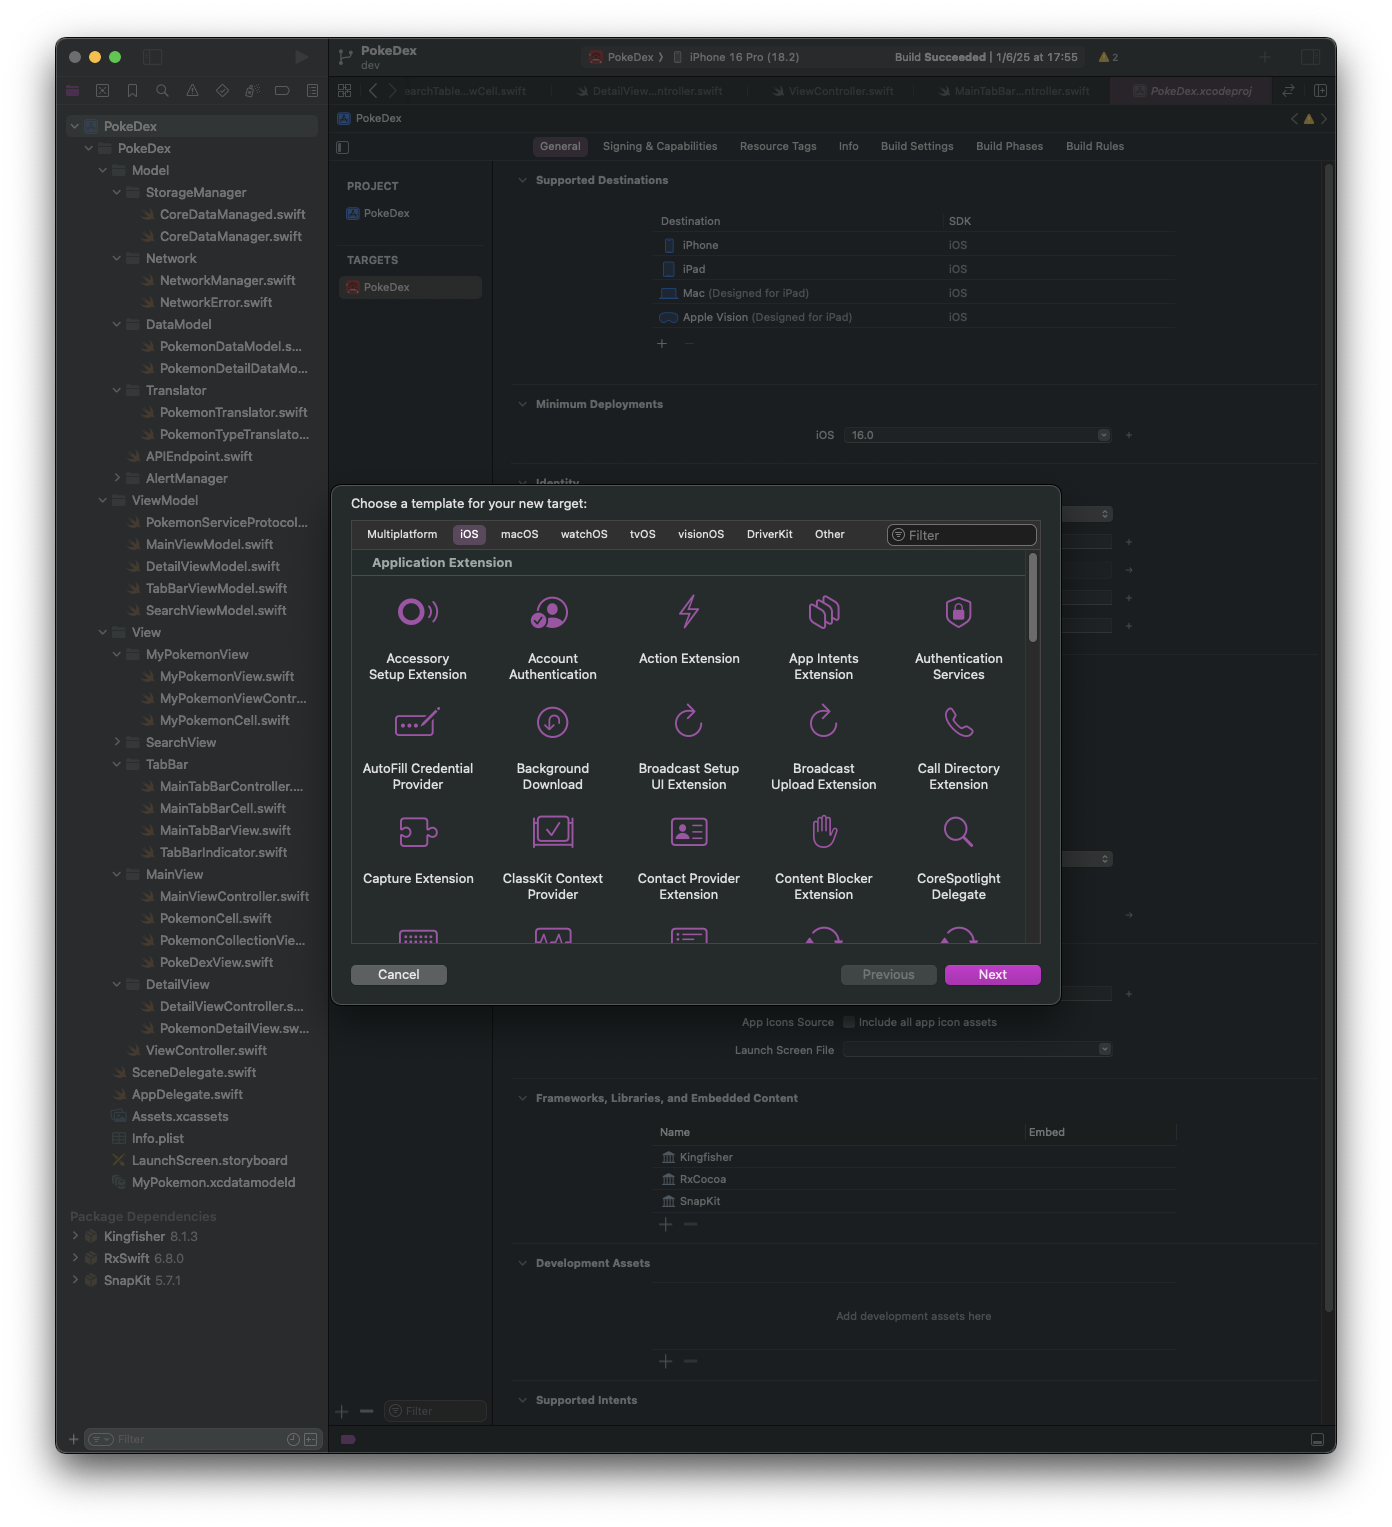The height and width of the screenshot is (1527, 1392).
Task: Click the targets Filter field
Action: pyautogui.click(x=436, y=1411)
